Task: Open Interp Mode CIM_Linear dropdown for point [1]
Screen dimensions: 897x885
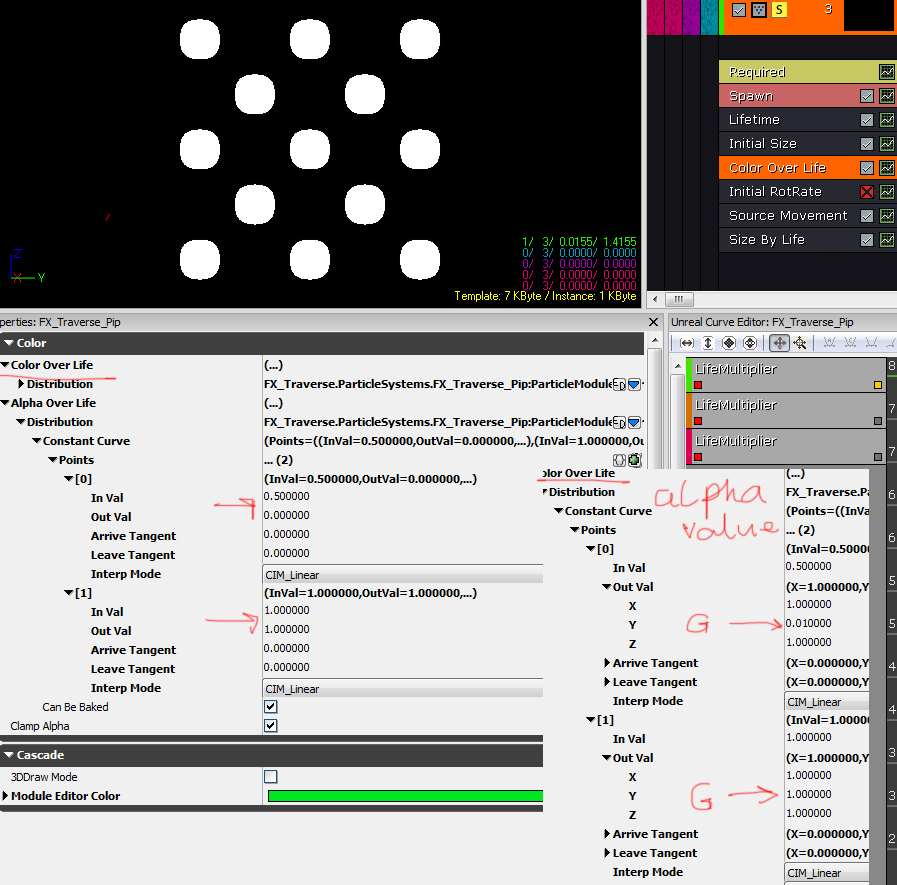Action: click(403, 688)
